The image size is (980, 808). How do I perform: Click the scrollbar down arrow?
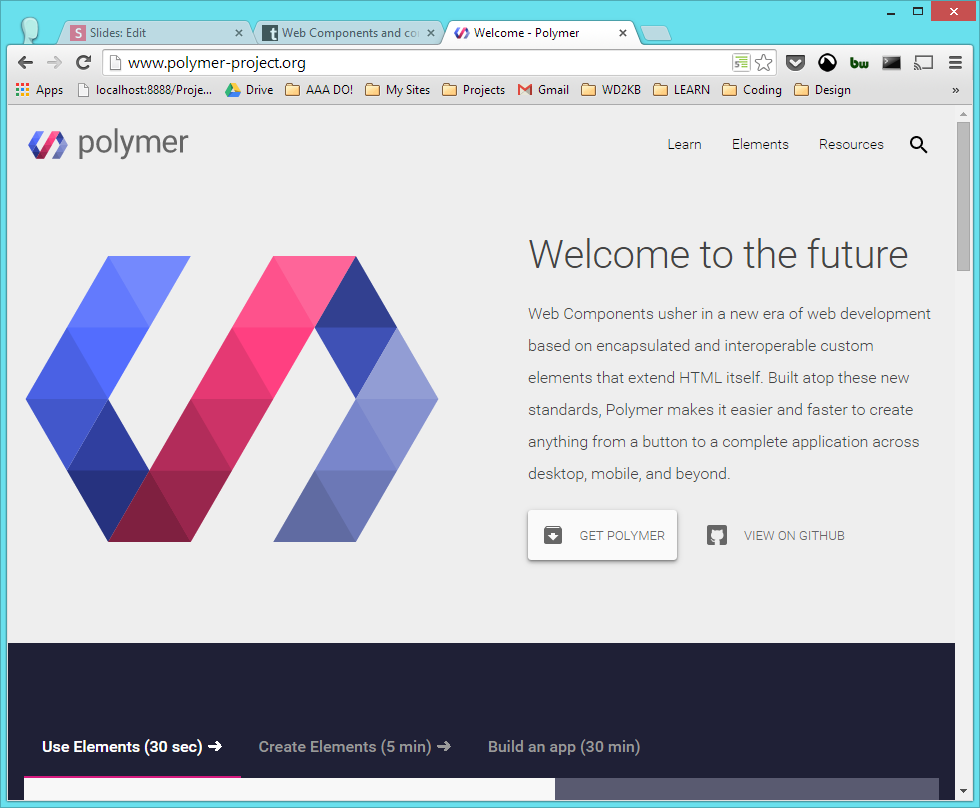coord(963,792)
